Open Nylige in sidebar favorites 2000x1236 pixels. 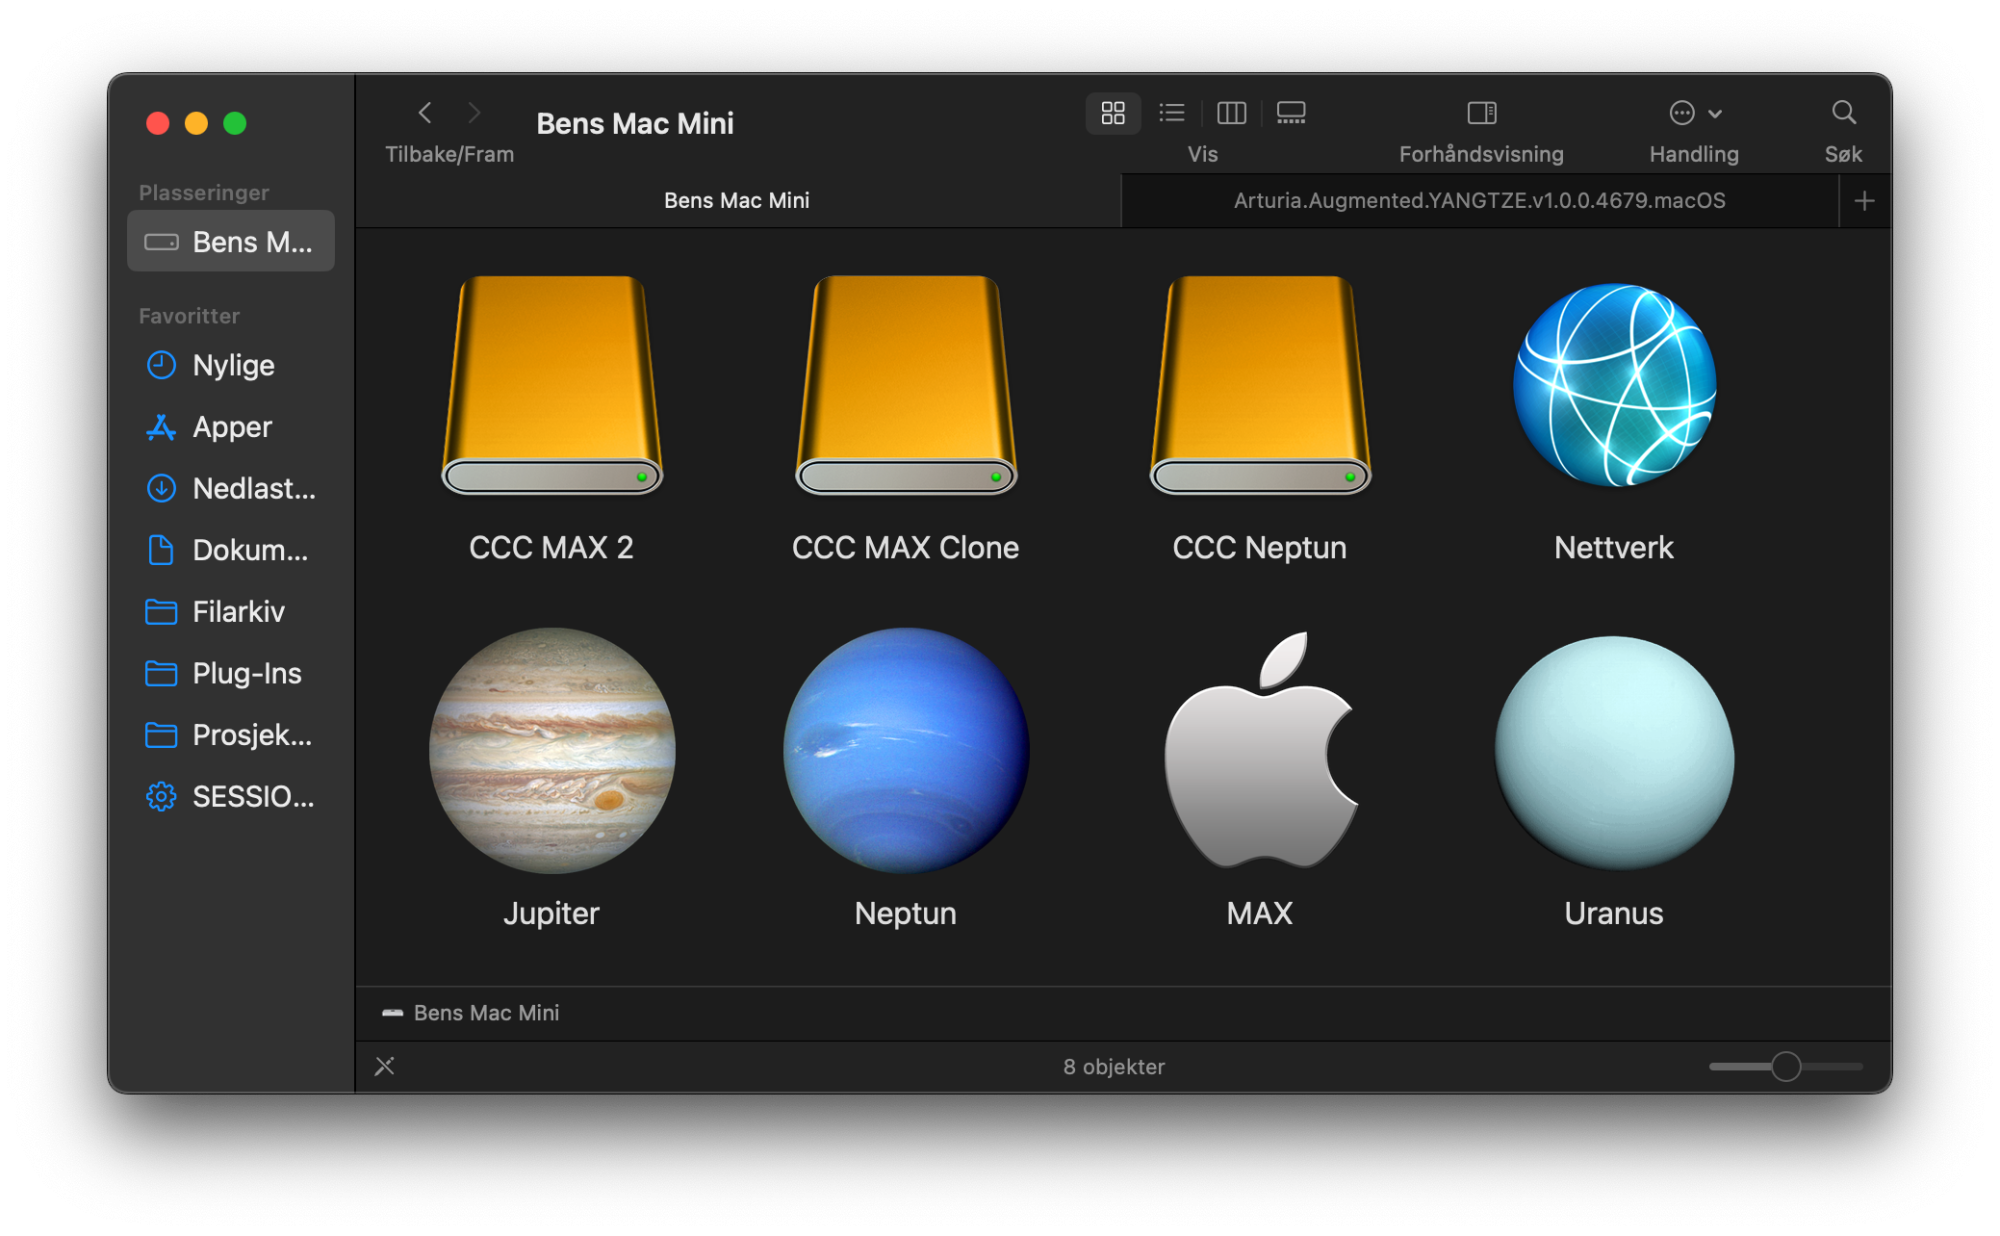[x=231, y=365]
